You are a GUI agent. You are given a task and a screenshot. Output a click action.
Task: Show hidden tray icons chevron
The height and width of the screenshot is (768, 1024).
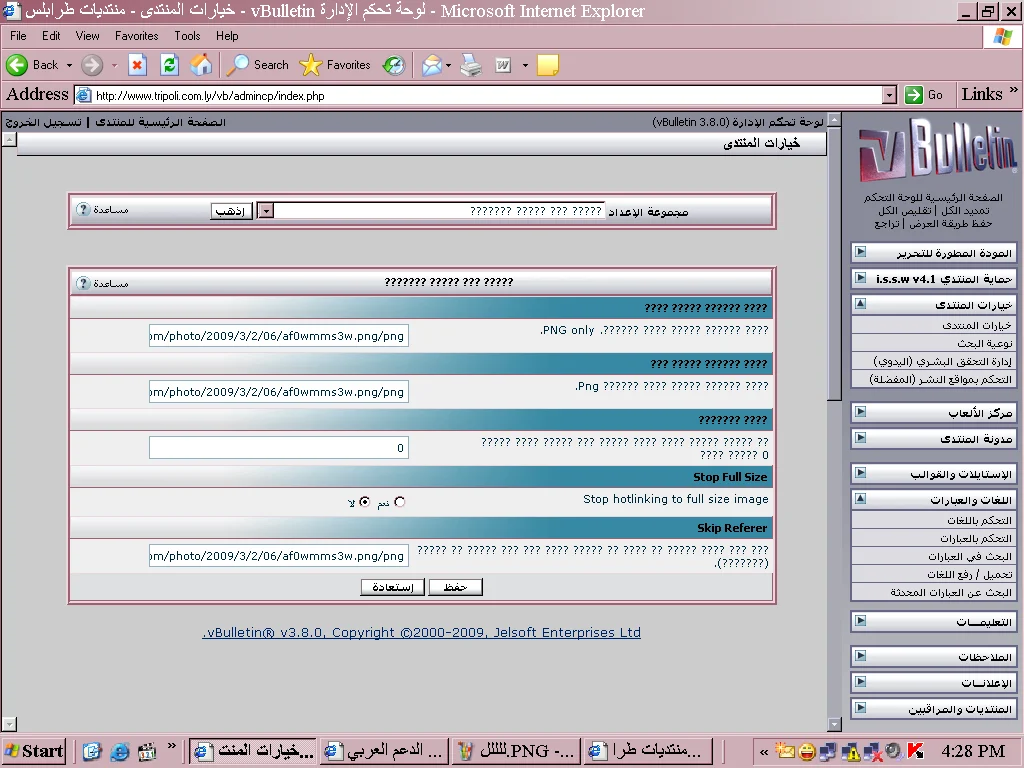click(763, 752)
